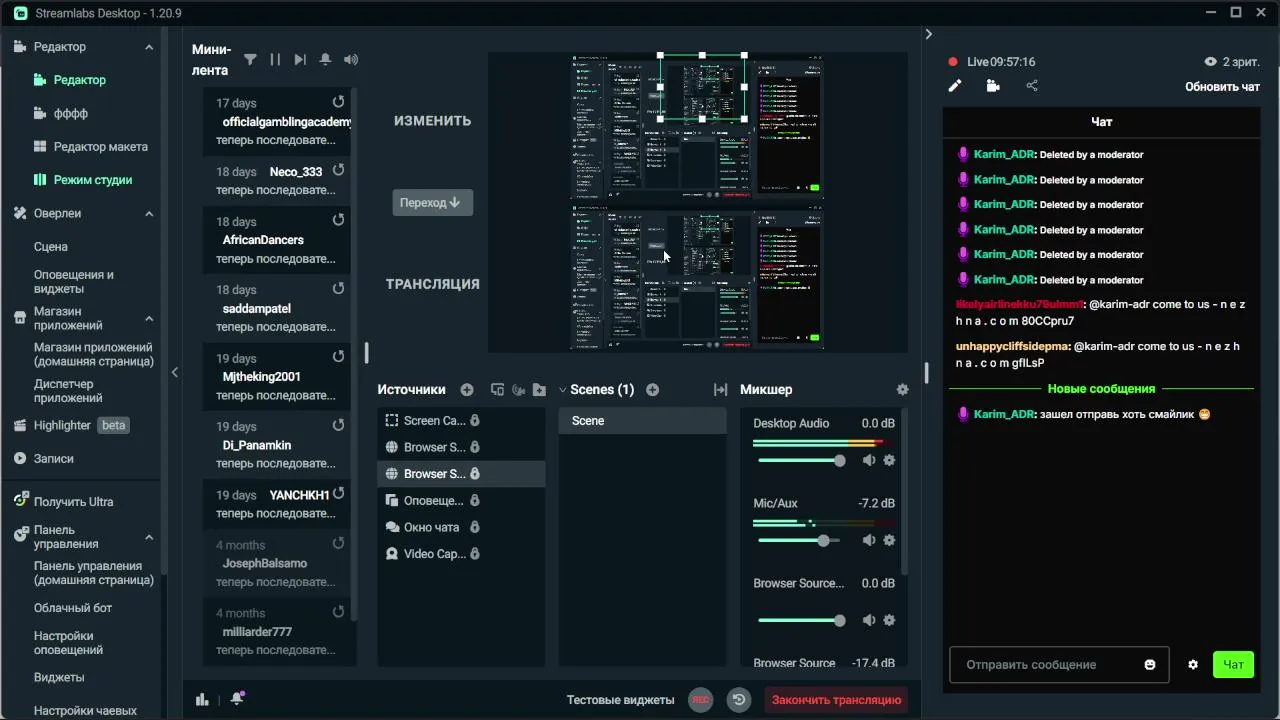
Task: Pause the mini-feed alert queue
Action: (x=275, y=60)
